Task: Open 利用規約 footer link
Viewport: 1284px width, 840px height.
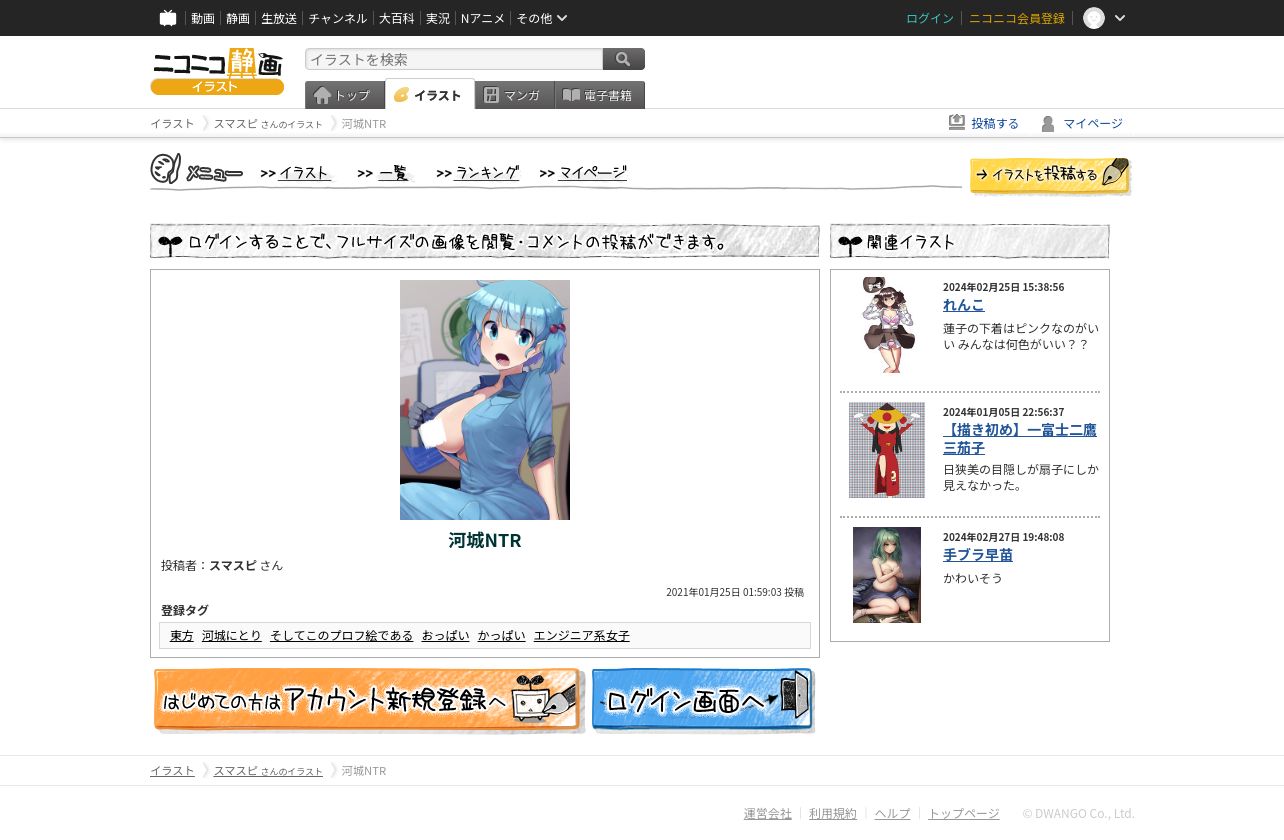Action: [833, 813]
